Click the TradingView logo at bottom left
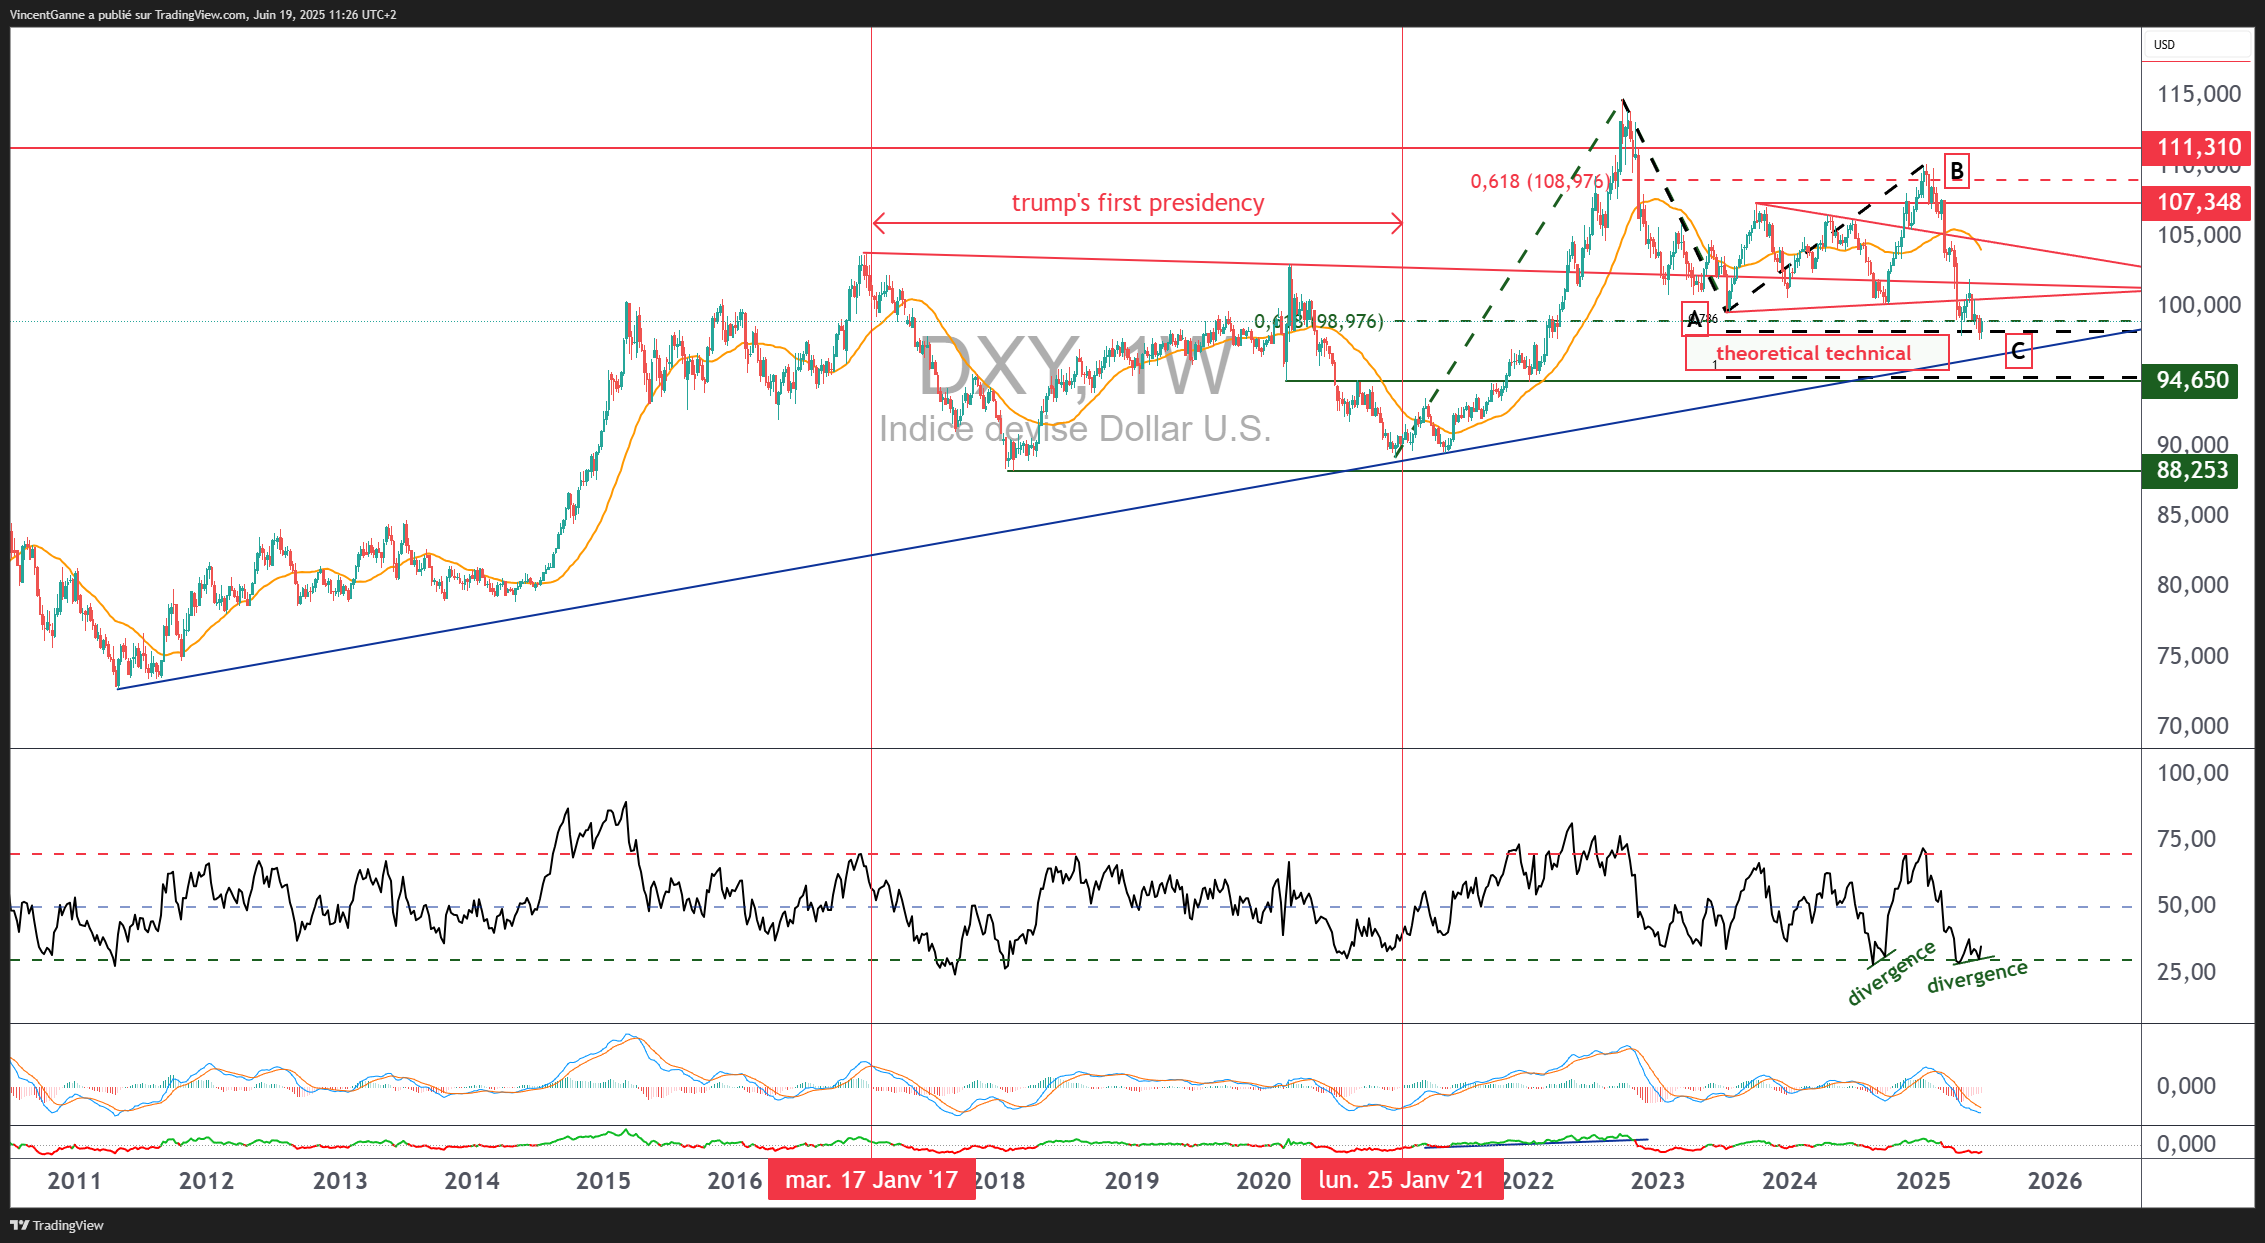 (57, 1225)
